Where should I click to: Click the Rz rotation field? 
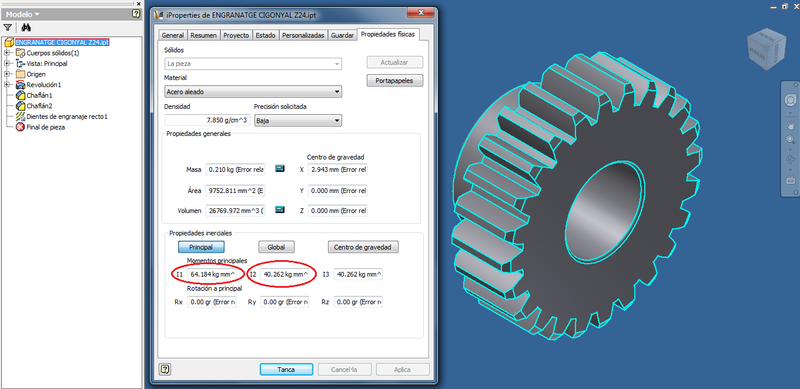[x=358, y=302]
